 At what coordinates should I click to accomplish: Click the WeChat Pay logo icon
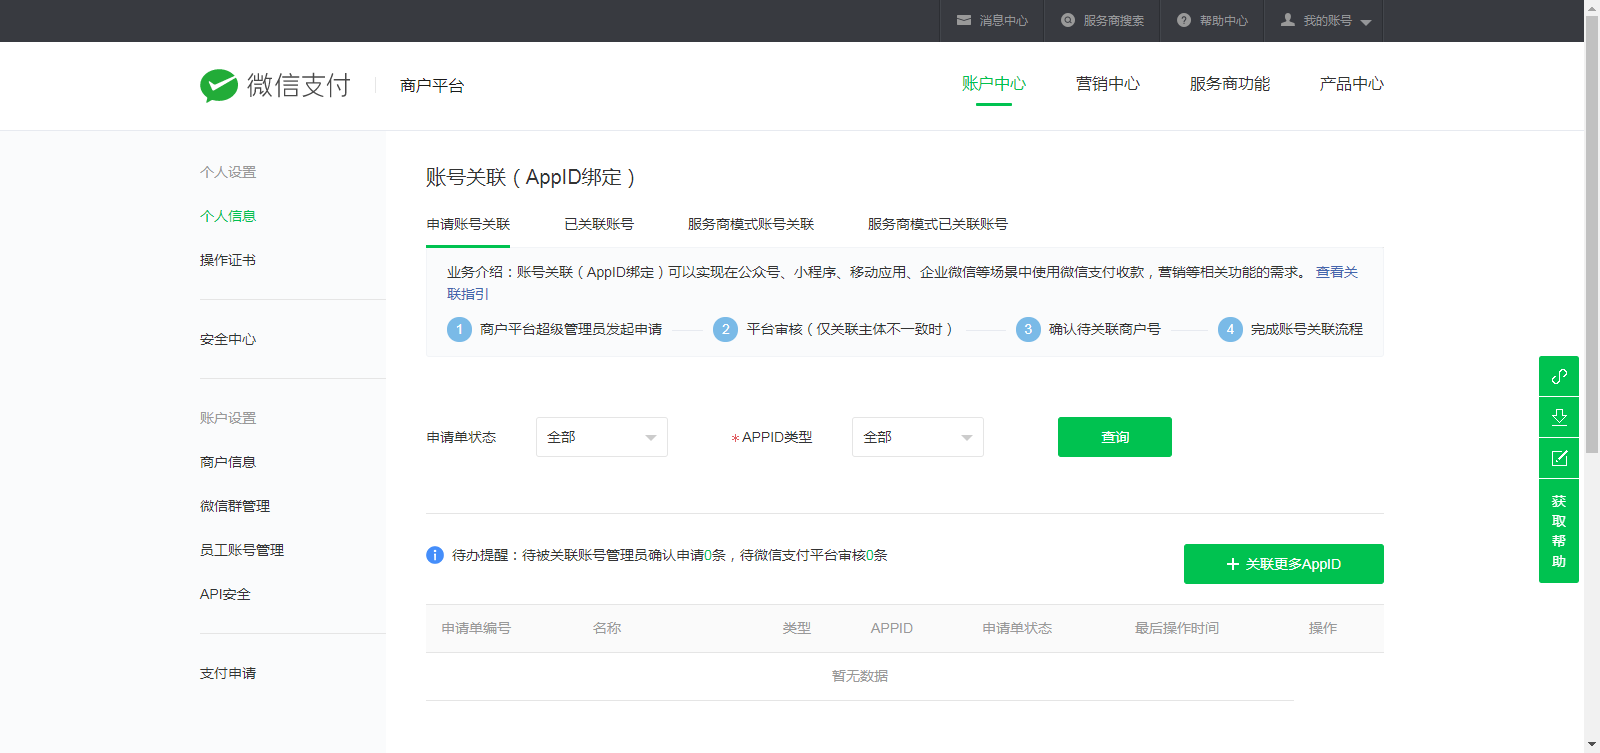219,86
